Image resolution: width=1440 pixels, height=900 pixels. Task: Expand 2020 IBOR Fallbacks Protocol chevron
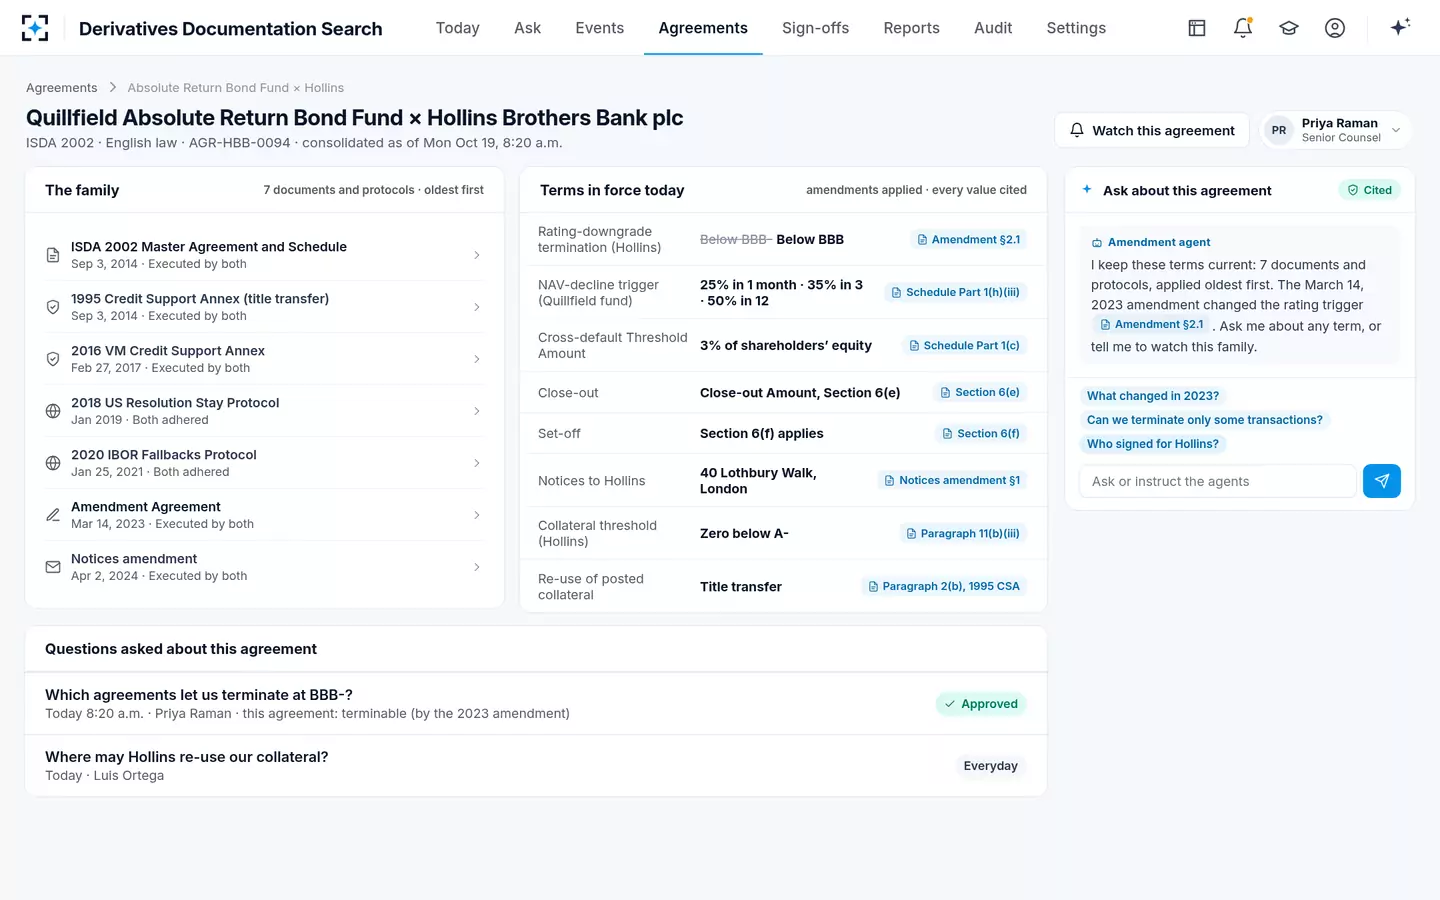pyautogui.click(x=477, y=463)
